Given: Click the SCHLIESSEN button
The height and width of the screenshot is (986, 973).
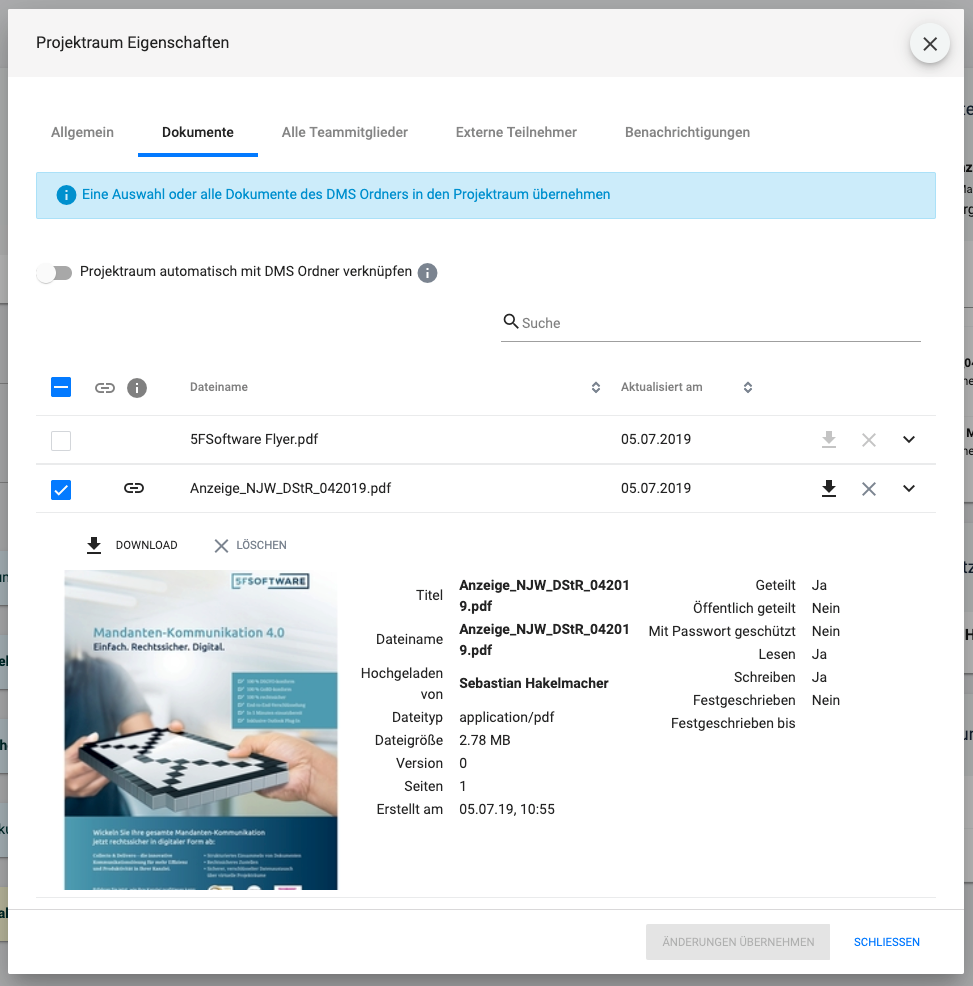Looking at the screenshot, I should click(886, 942).
